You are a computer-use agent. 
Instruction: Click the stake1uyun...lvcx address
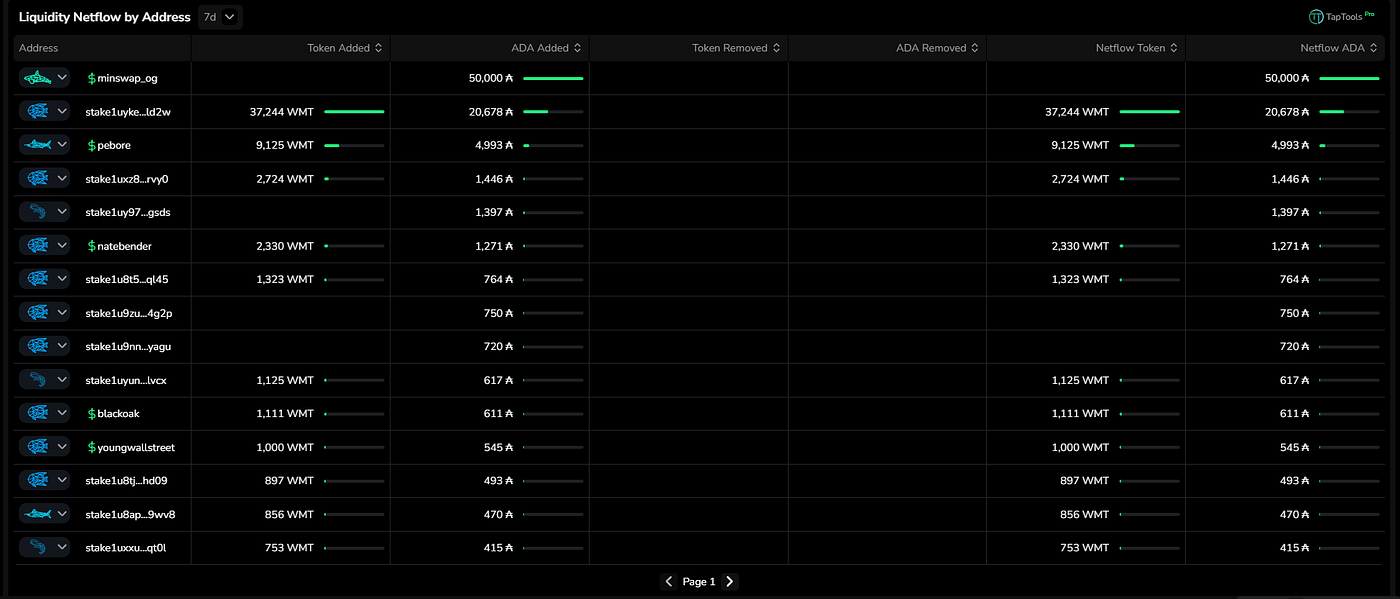point(126,380)
